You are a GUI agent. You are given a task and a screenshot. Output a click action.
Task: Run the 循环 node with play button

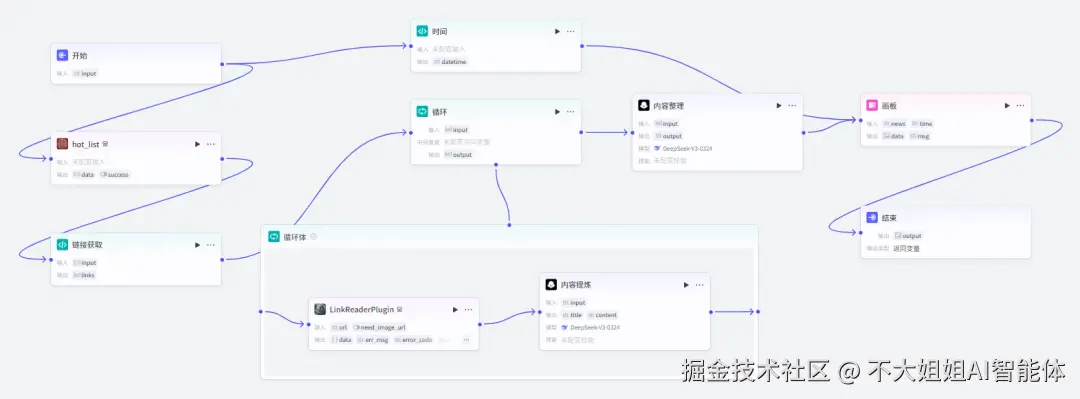(557, 111)
